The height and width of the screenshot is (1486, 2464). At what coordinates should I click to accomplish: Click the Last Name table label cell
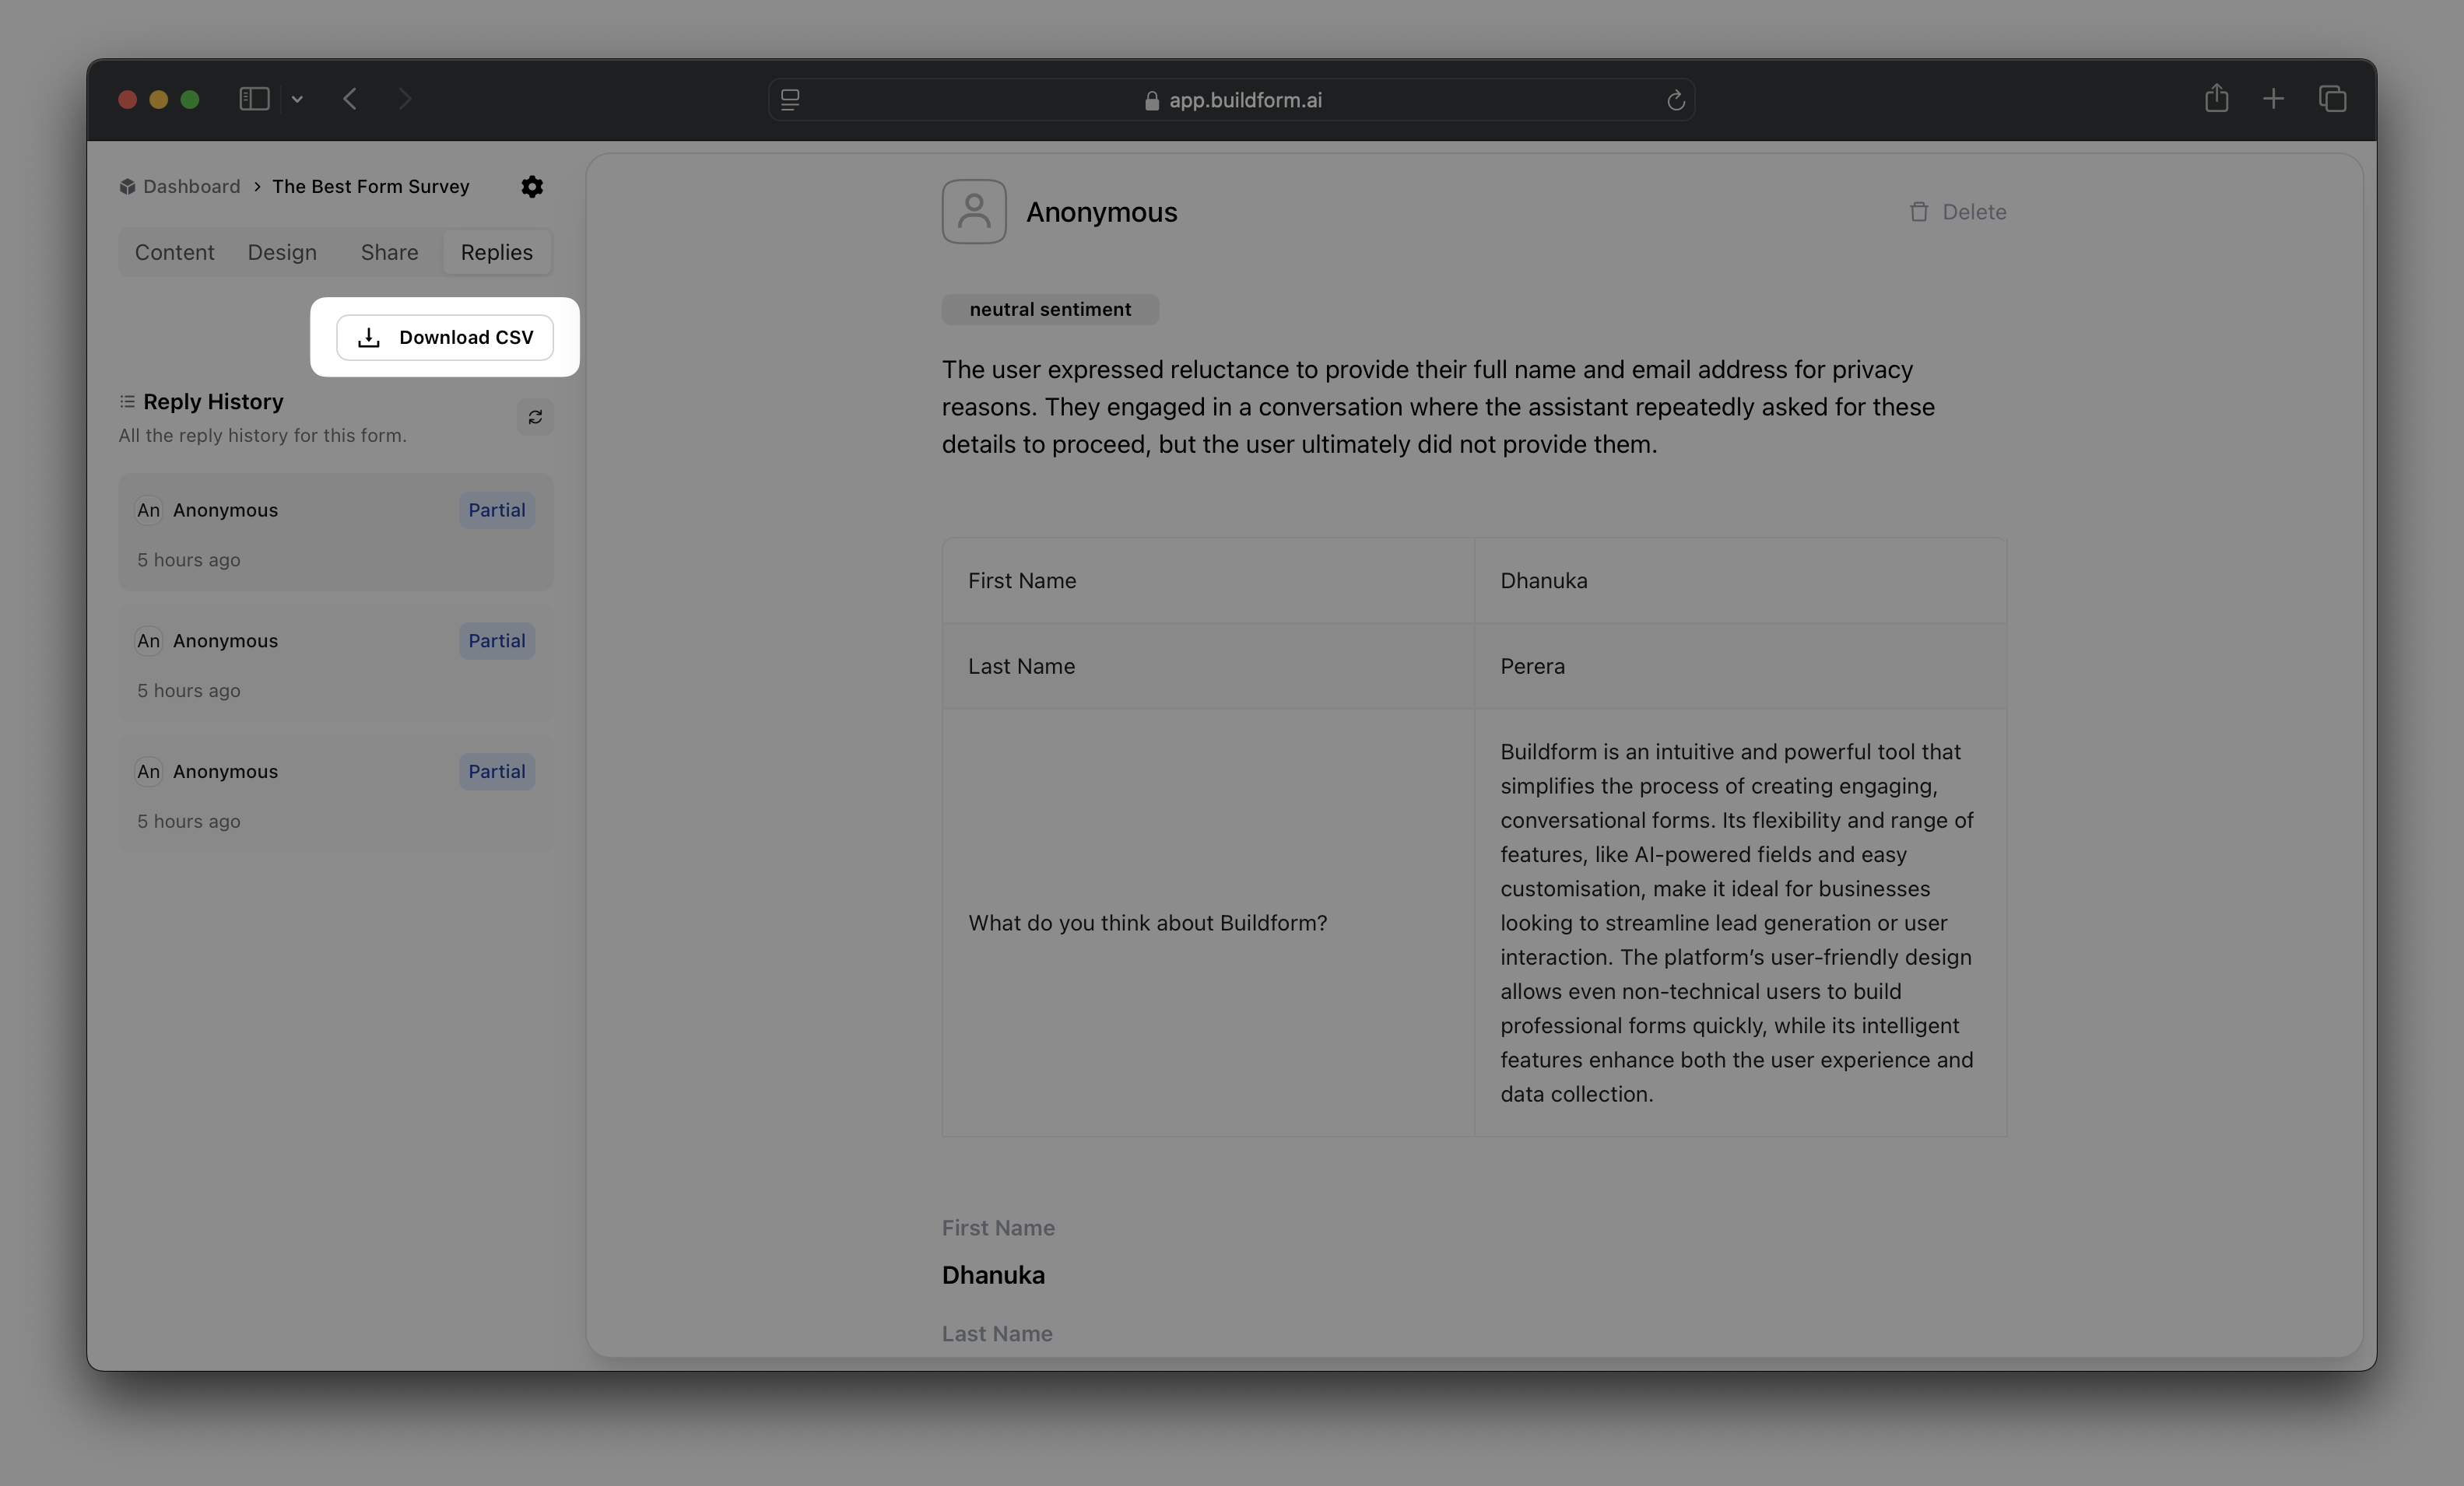click(x=1208, y=666)
